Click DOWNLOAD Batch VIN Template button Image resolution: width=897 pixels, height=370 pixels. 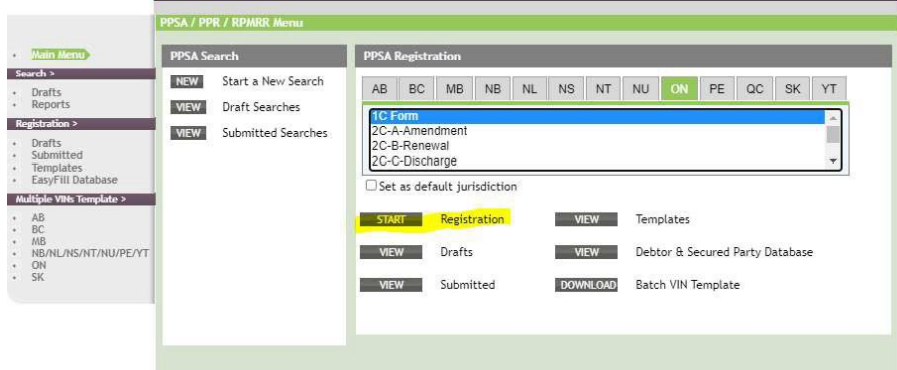(x=586, y=285)
